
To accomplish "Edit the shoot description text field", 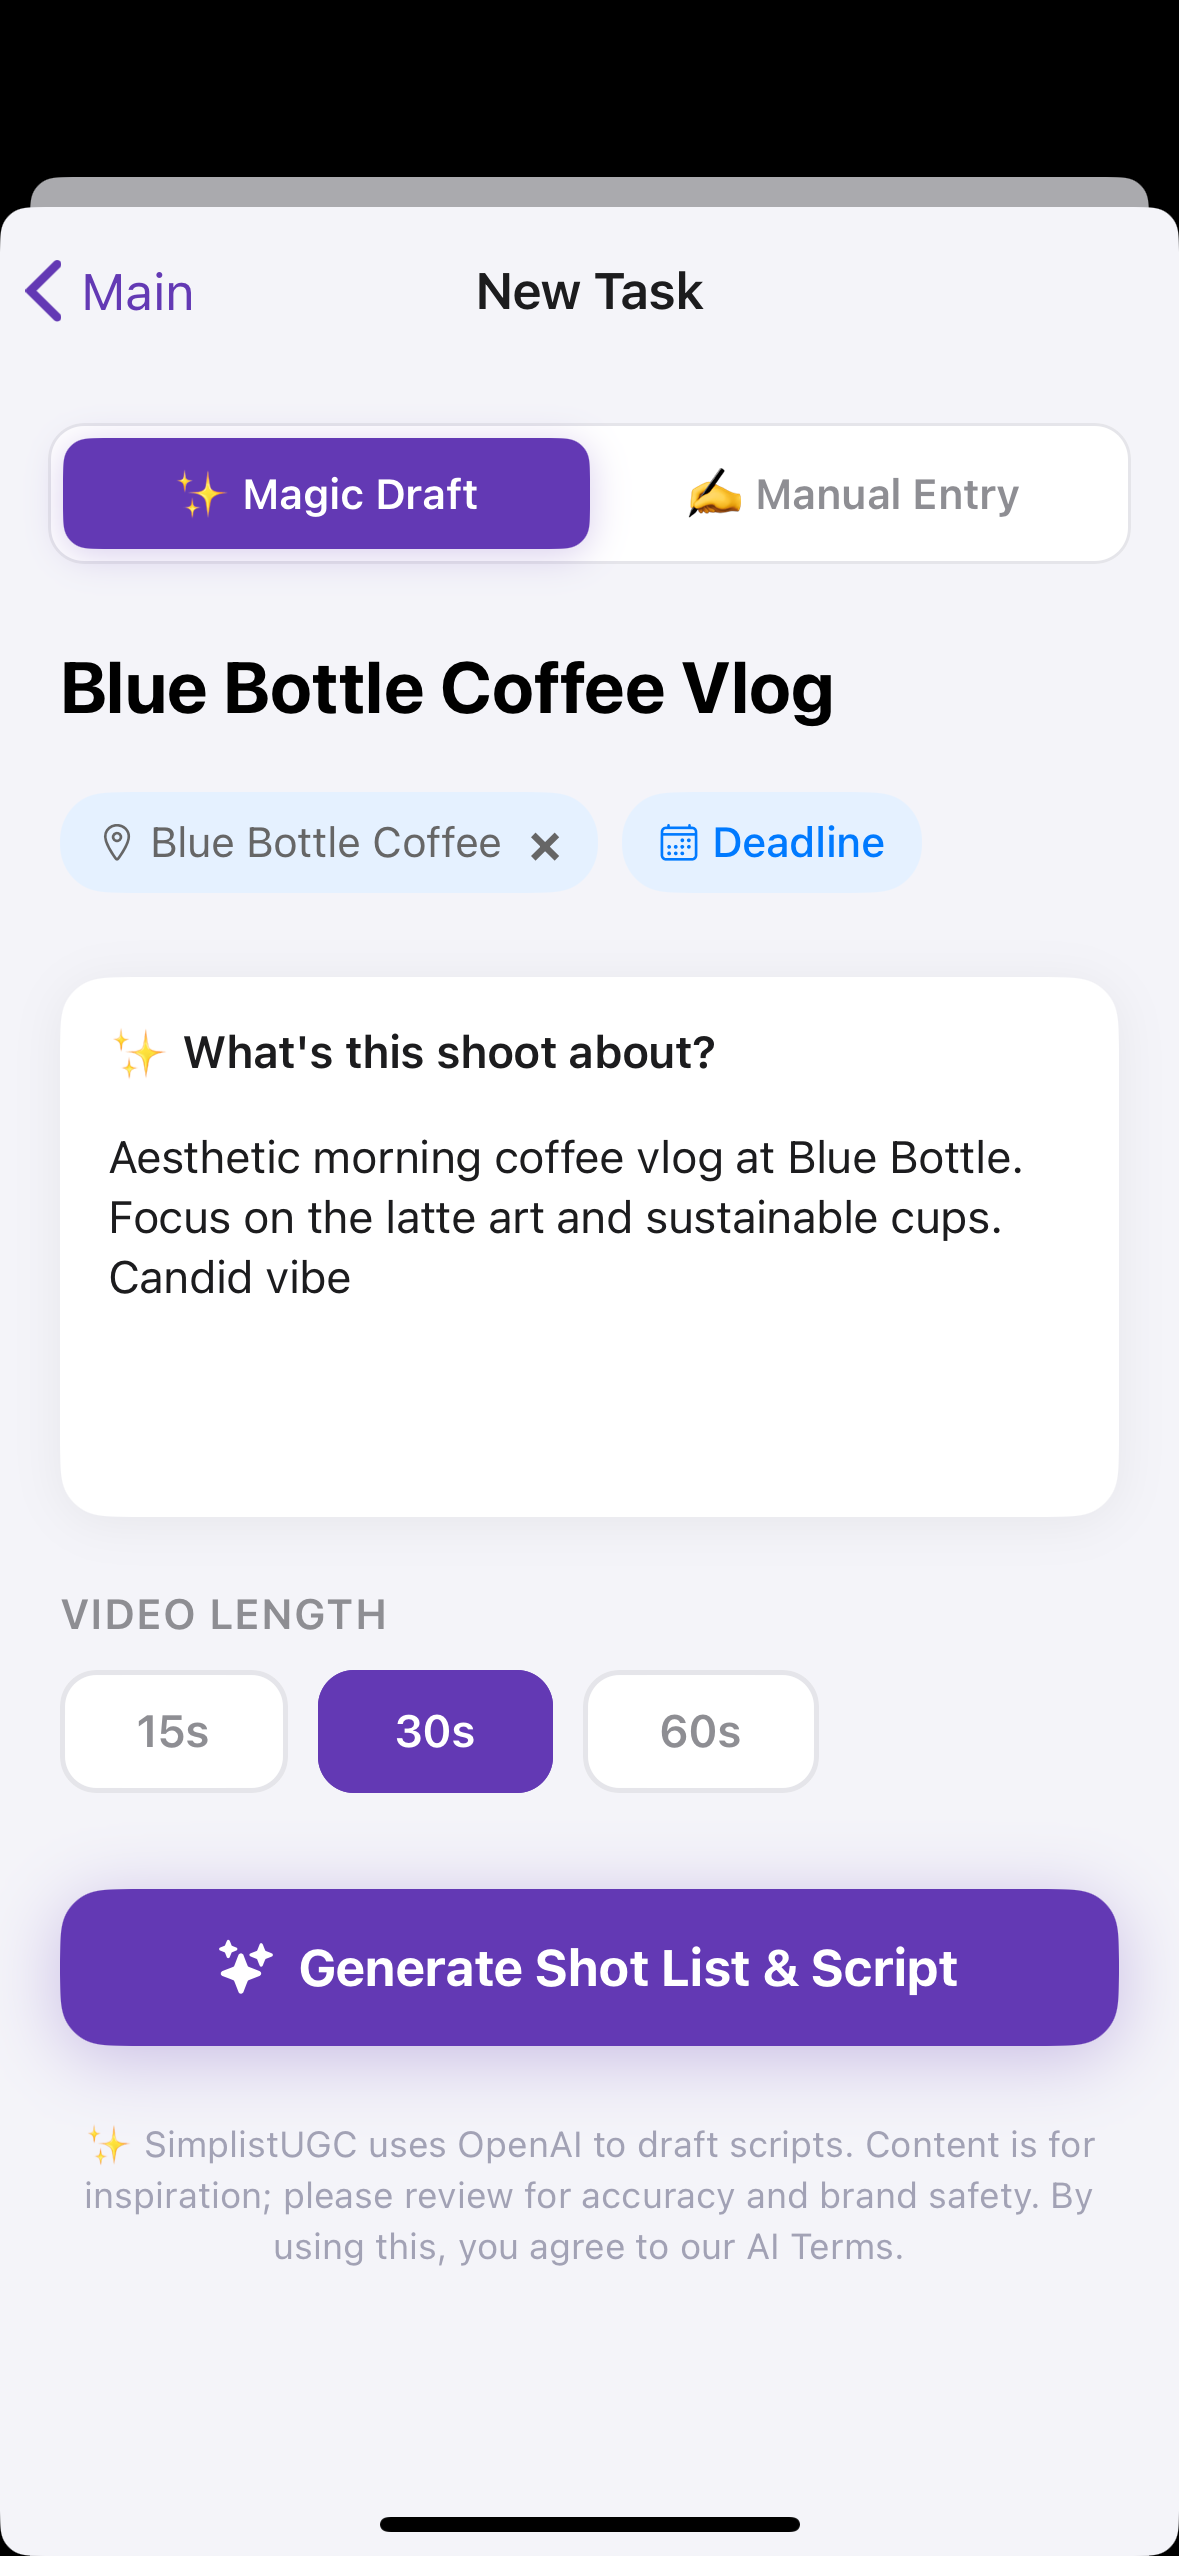I will tap(589, 1300).
